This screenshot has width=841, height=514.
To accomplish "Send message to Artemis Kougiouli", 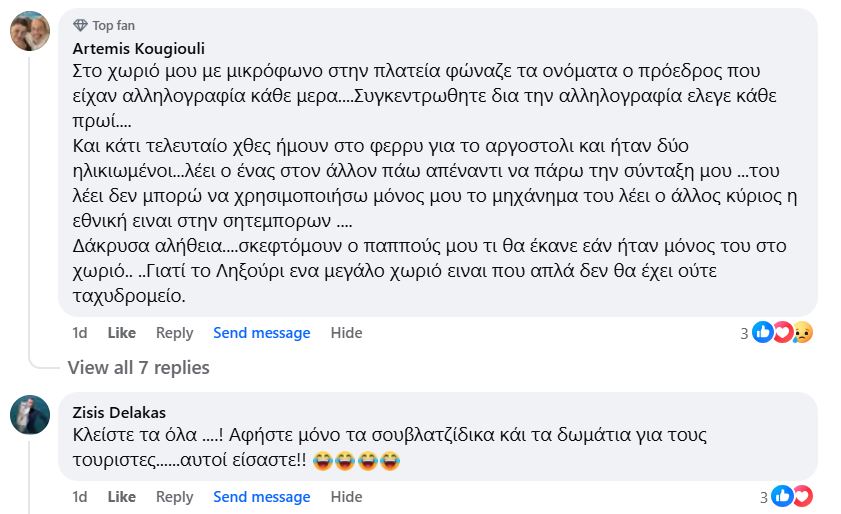I will (x=261, y=333).
